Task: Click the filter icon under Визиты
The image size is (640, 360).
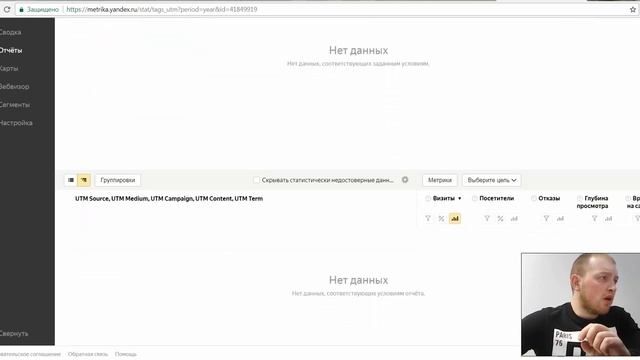Action: (428, 219)
